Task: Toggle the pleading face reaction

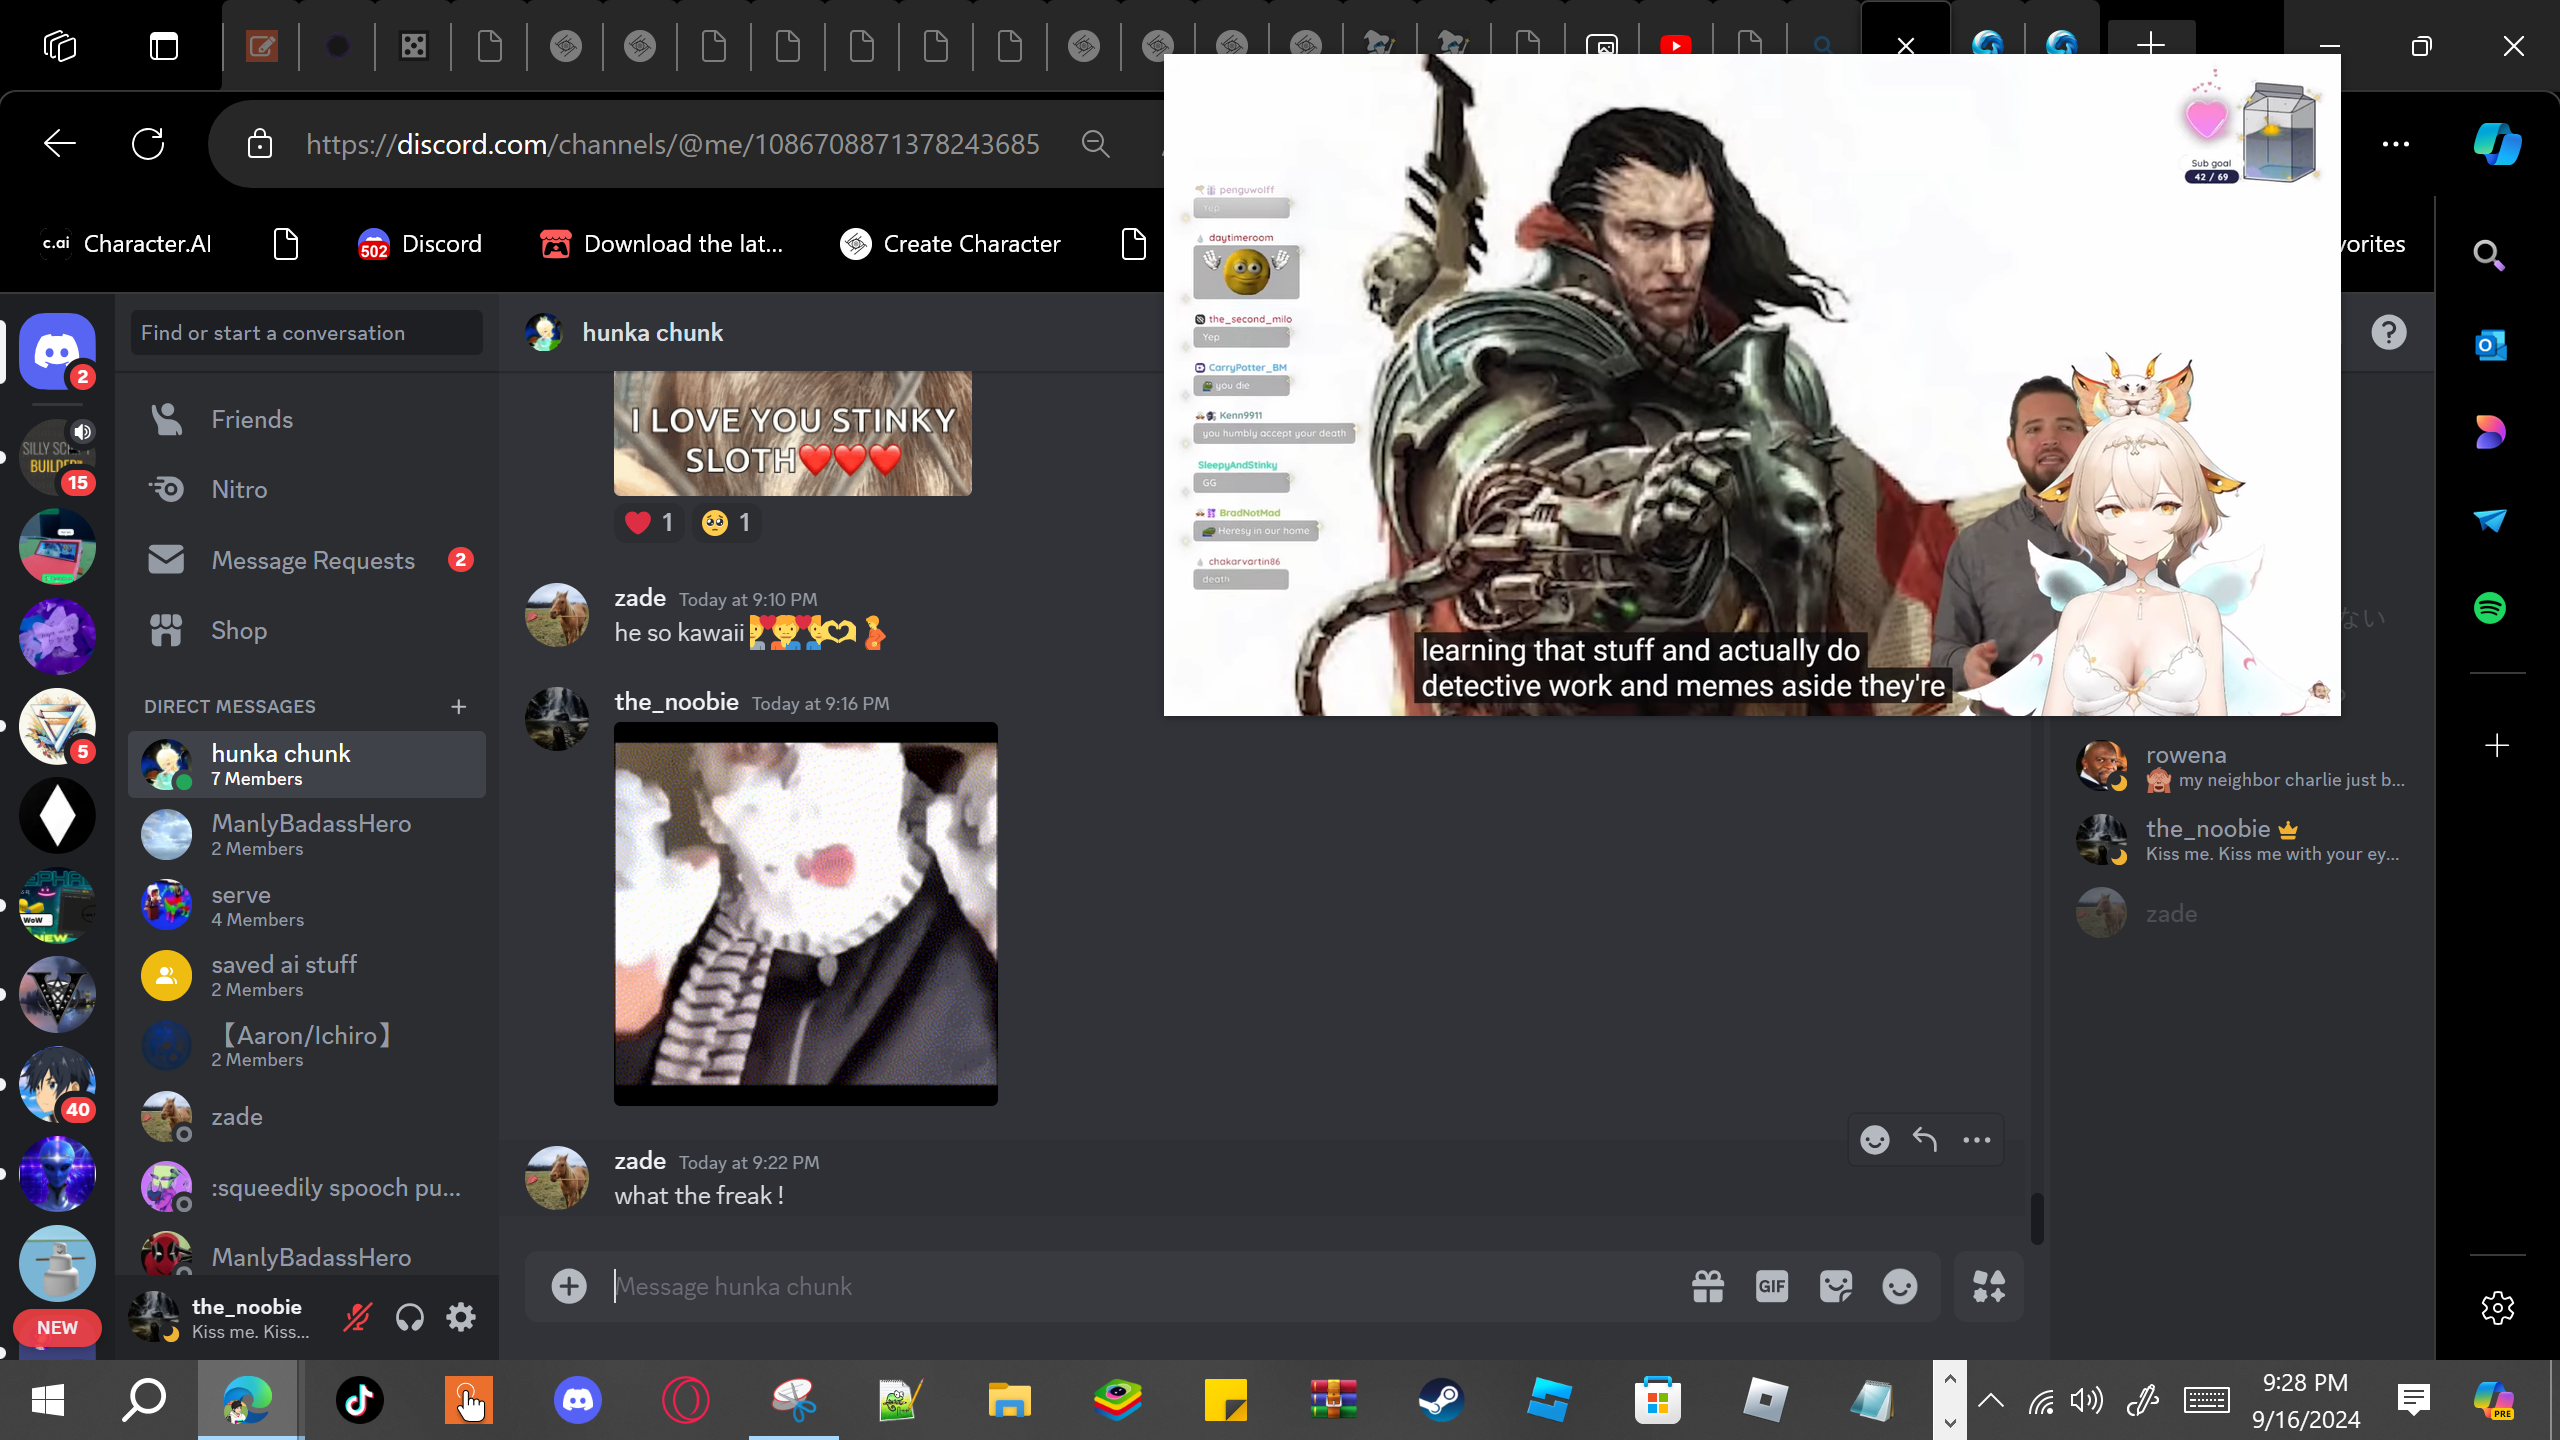Action: [726, 522]
